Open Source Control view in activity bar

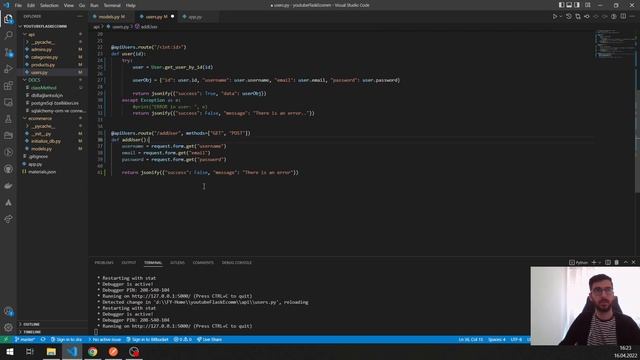[x=8, y=52]
